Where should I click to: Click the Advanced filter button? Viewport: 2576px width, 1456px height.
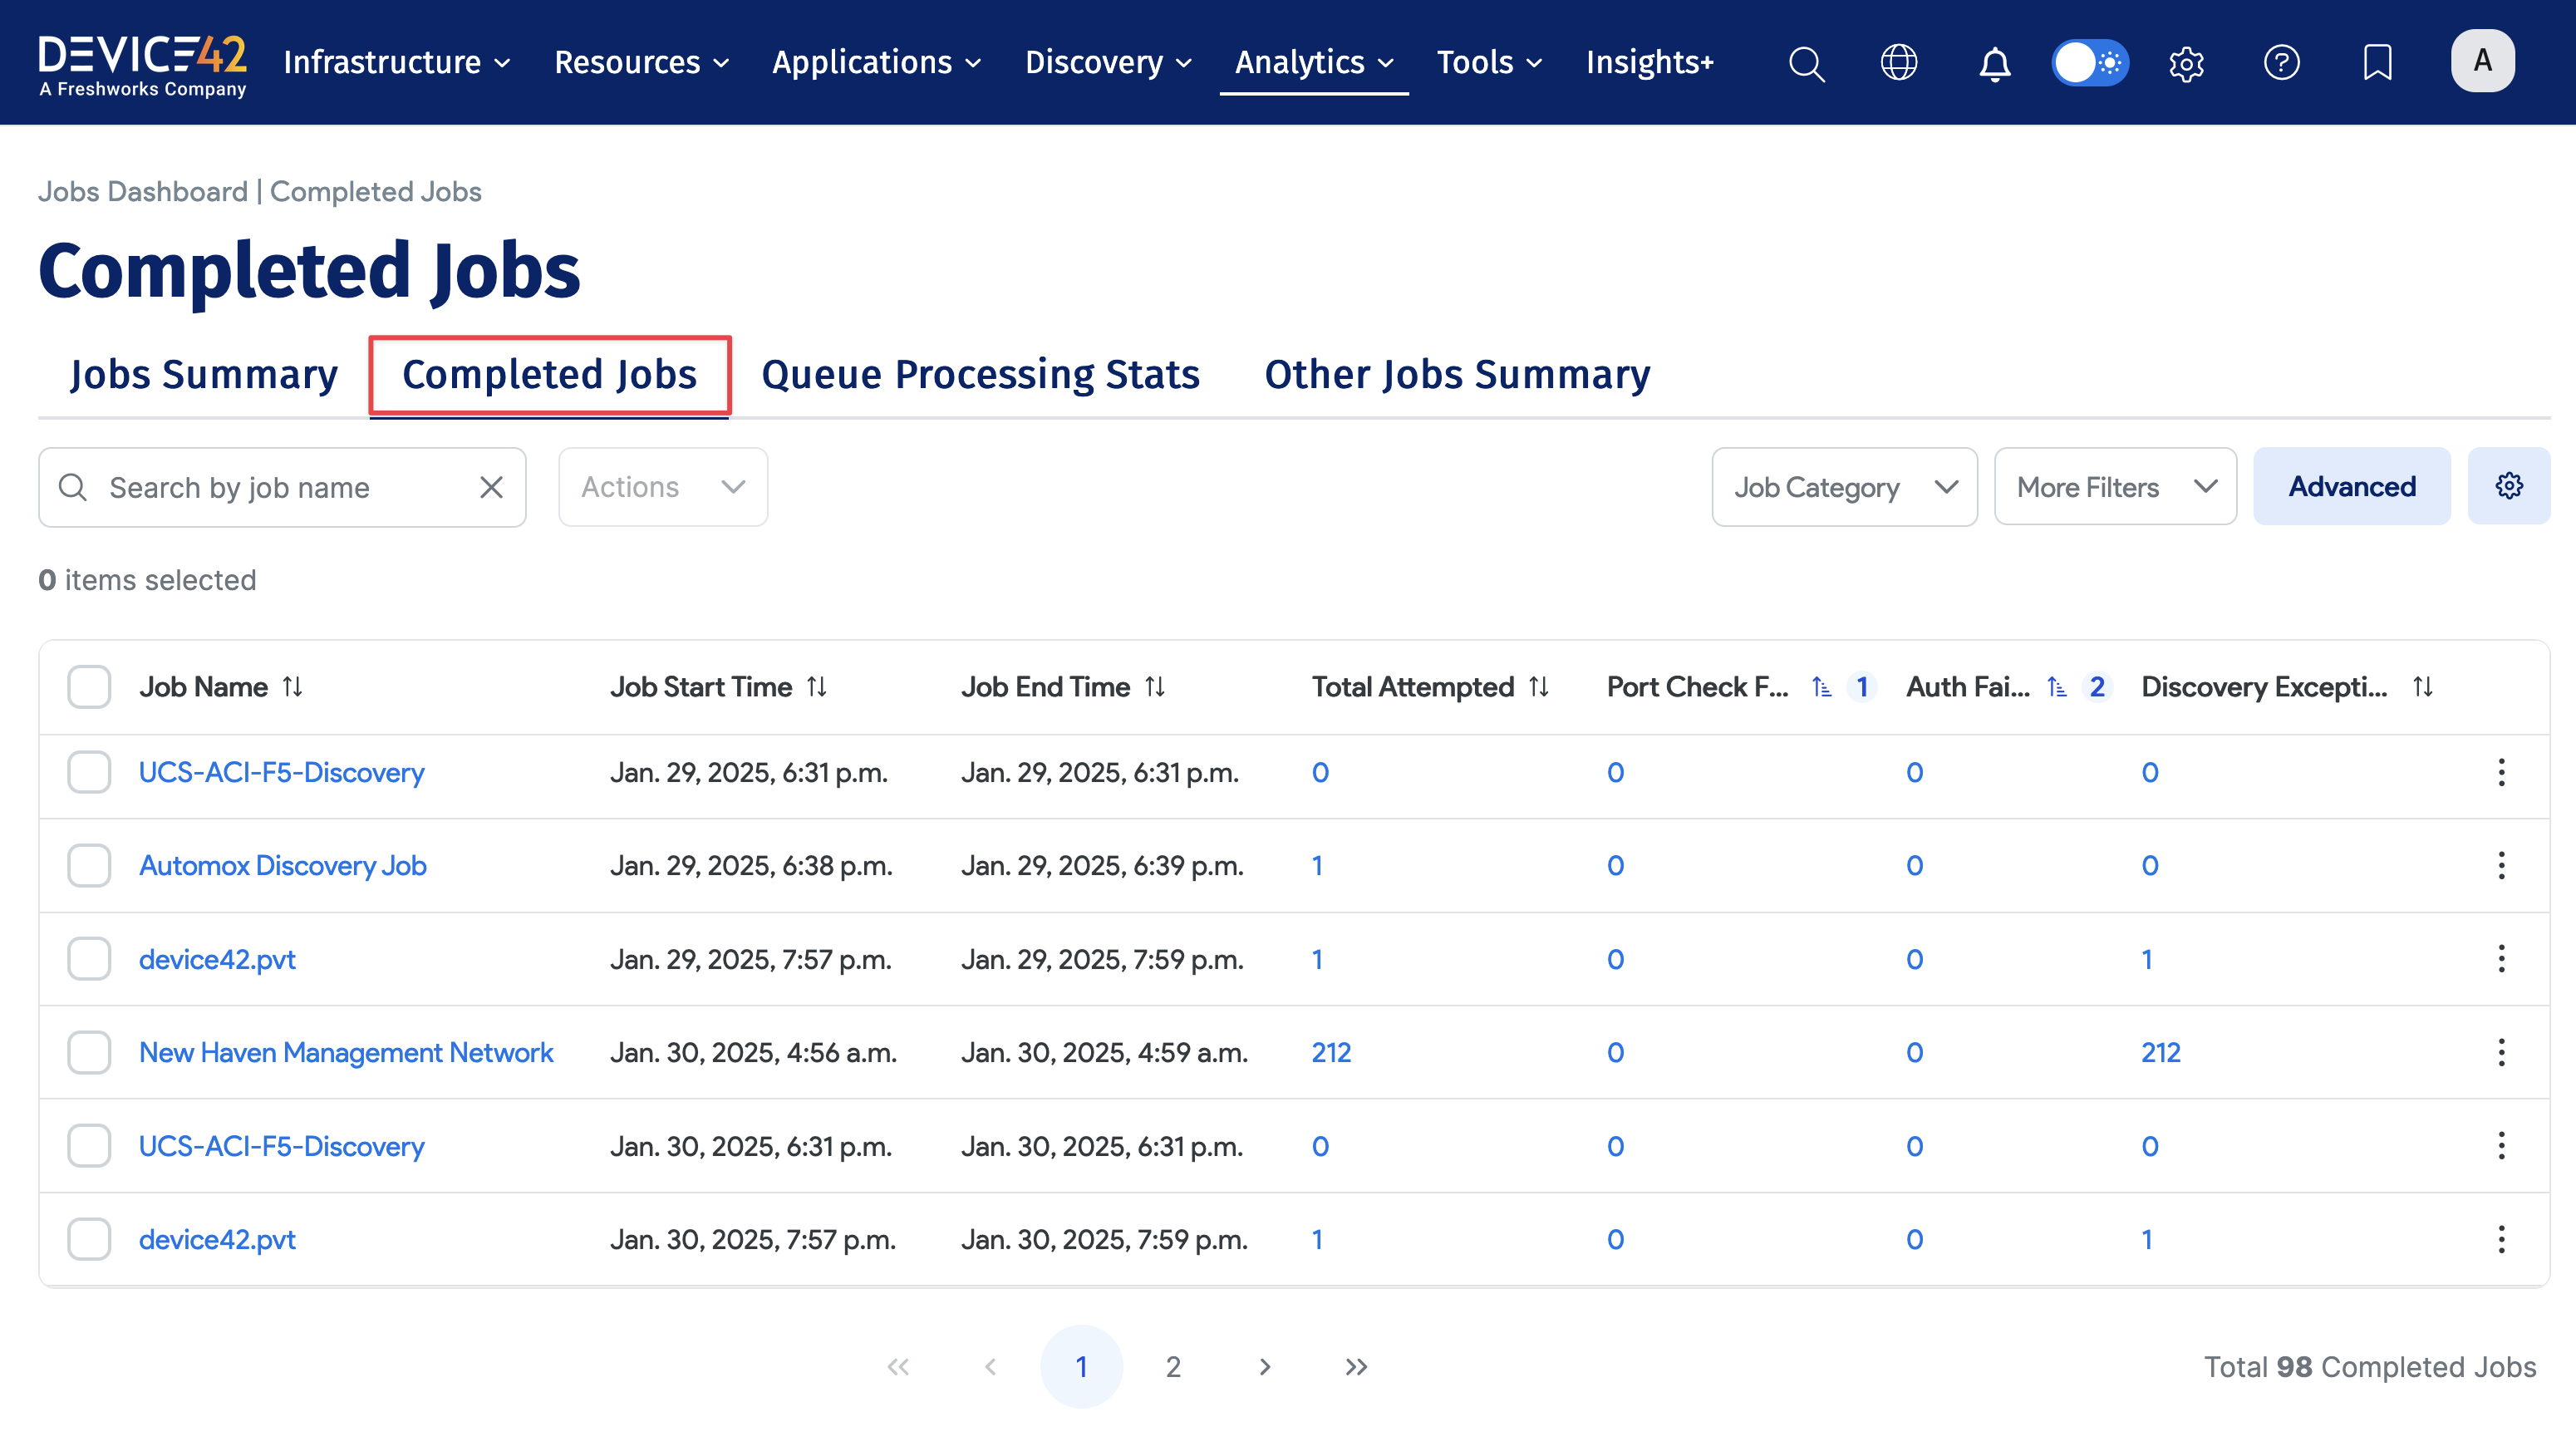[x=2351, y=486]
